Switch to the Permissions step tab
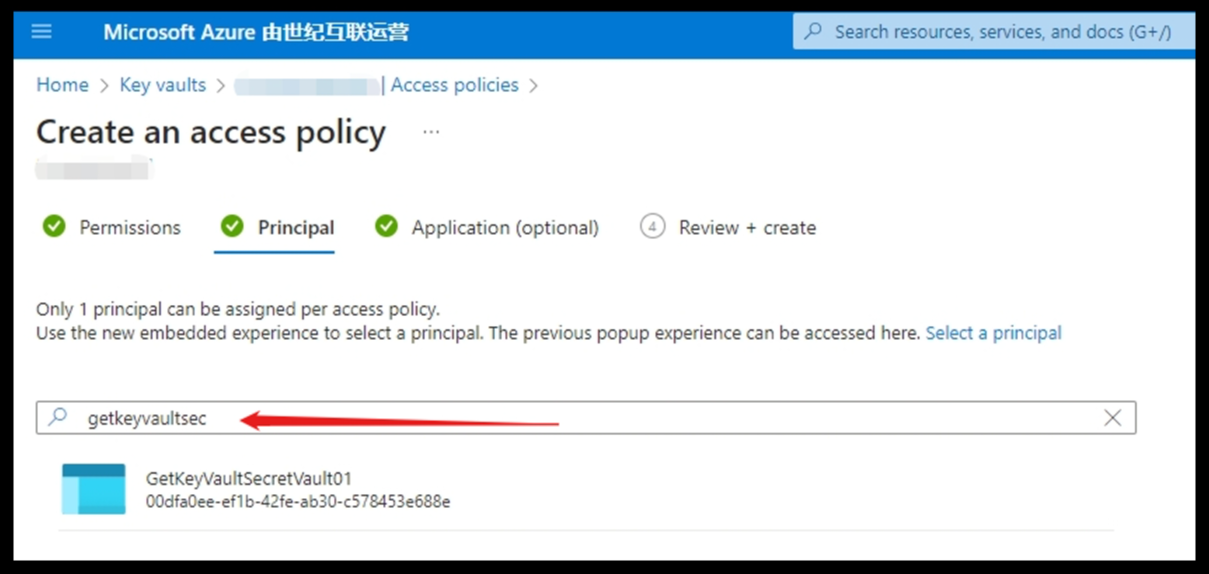Image resolution: width=1209 pixels, height=574 pixels. [x=130, y=228]
